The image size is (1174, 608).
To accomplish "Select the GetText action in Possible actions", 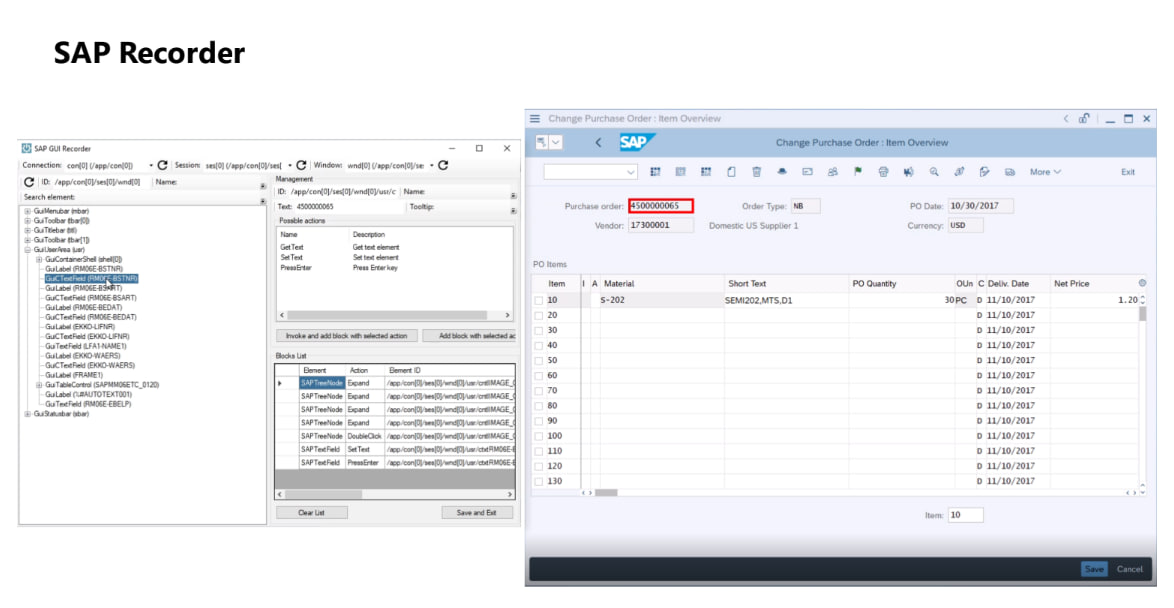I will click(x=292, y=247).
